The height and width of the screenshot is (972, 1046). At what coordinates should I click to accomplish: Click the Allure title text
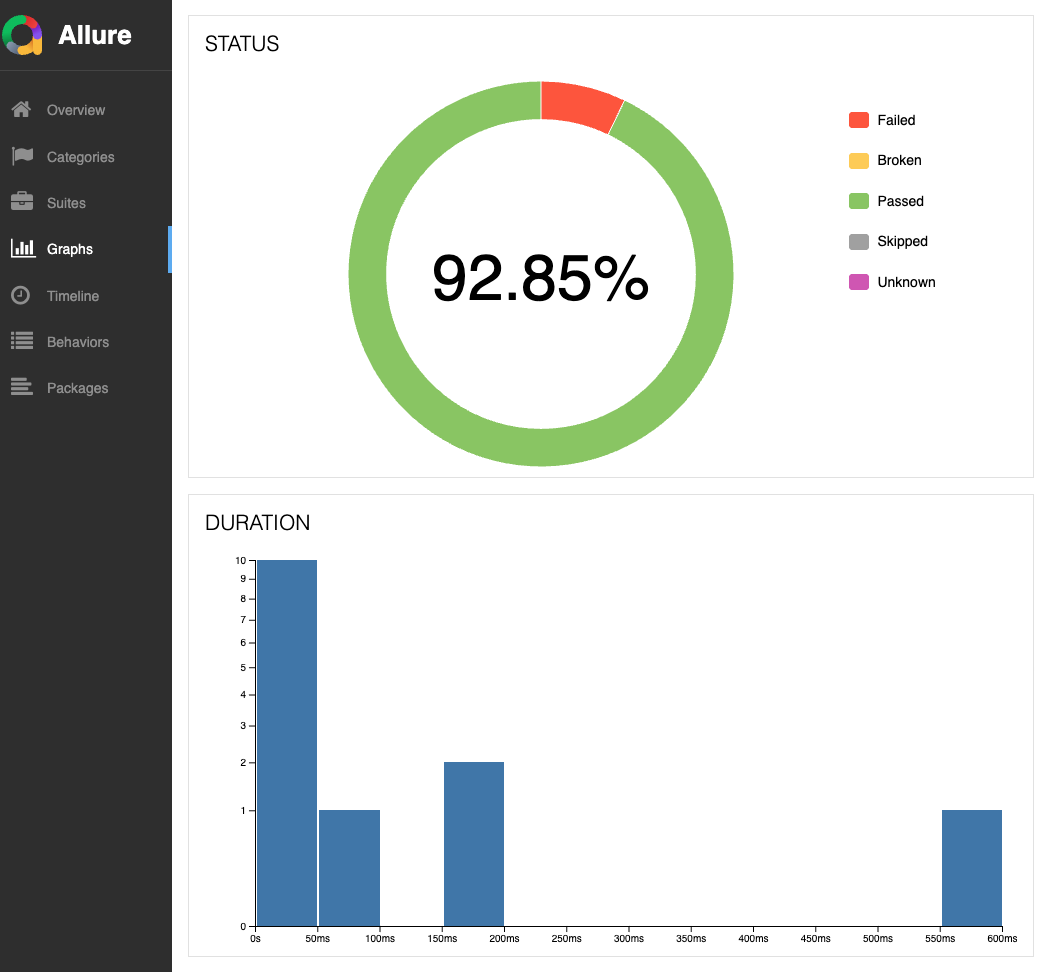point(95,35)
